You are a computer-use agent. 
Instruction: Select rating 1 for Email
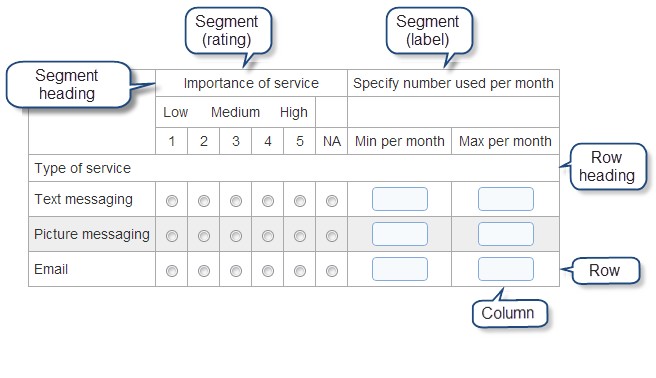click(172, 271)
